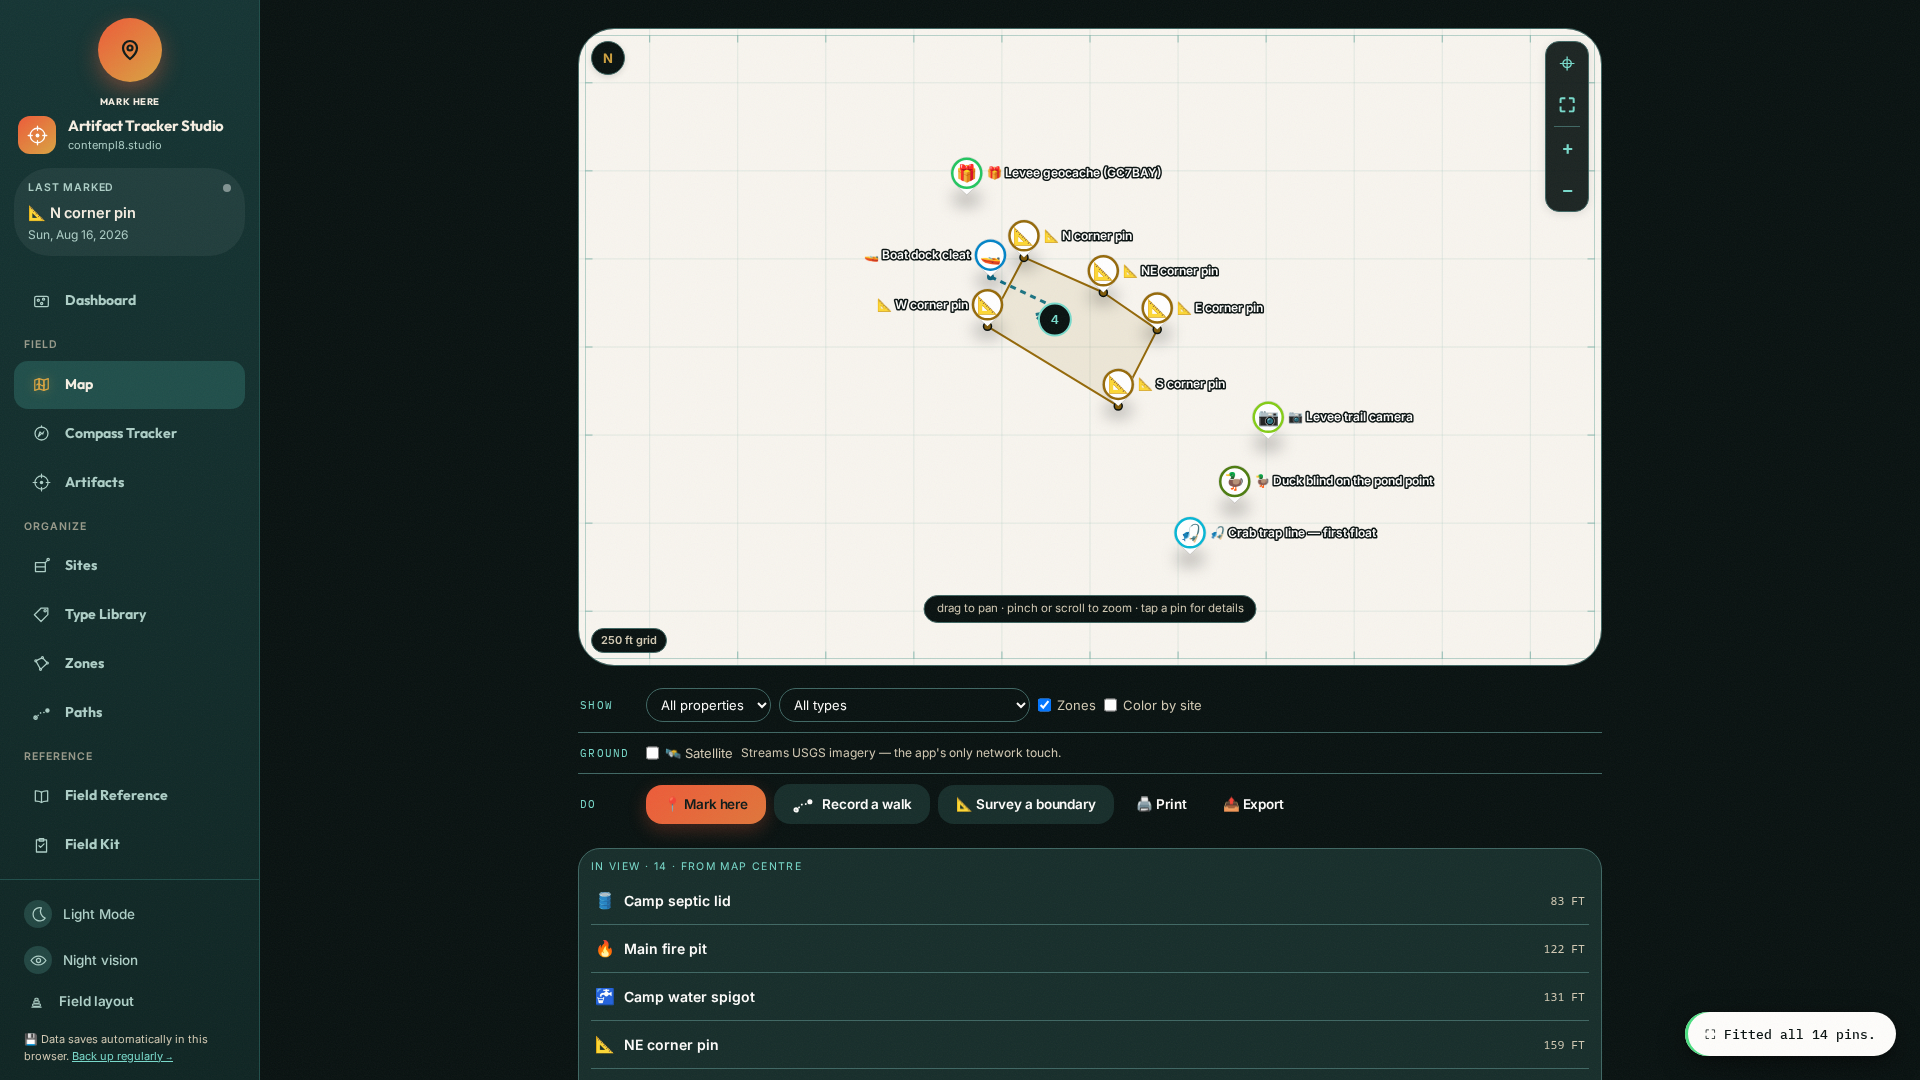The width and height of the screenshot is (1920, 1080).
Task: Open the cluster marker labeled 4
Action: 1054,320
